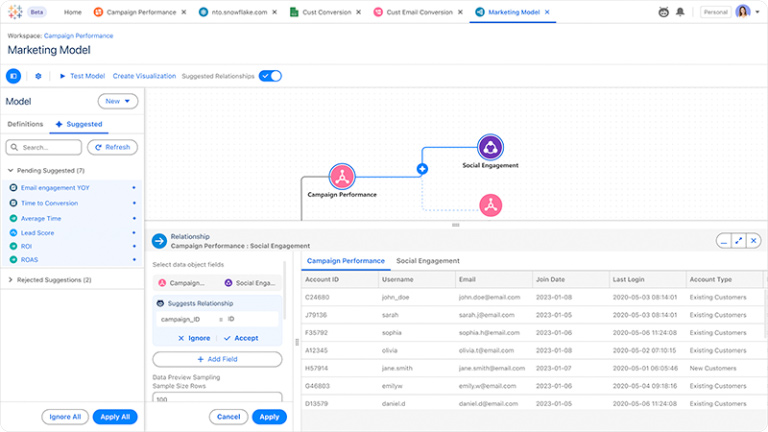The height and width of the screenshot is (432, 768).
Task: Select the unlabeled pink suggested node
Action: 490,205
